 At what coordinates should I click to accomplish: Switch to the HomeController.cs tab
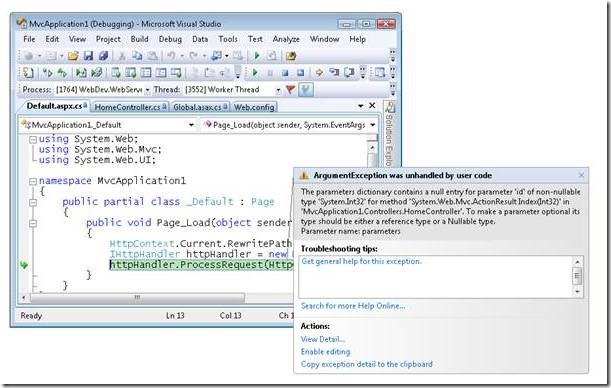point(130,107)
